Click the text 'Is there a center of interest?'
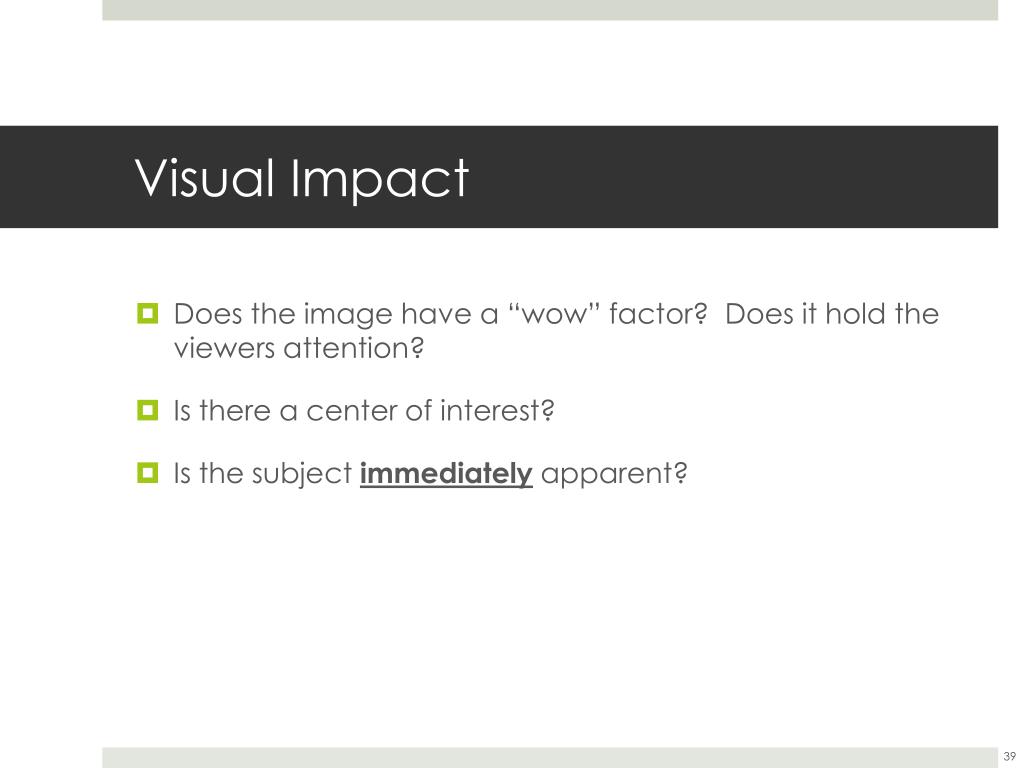 pos(364,411)
